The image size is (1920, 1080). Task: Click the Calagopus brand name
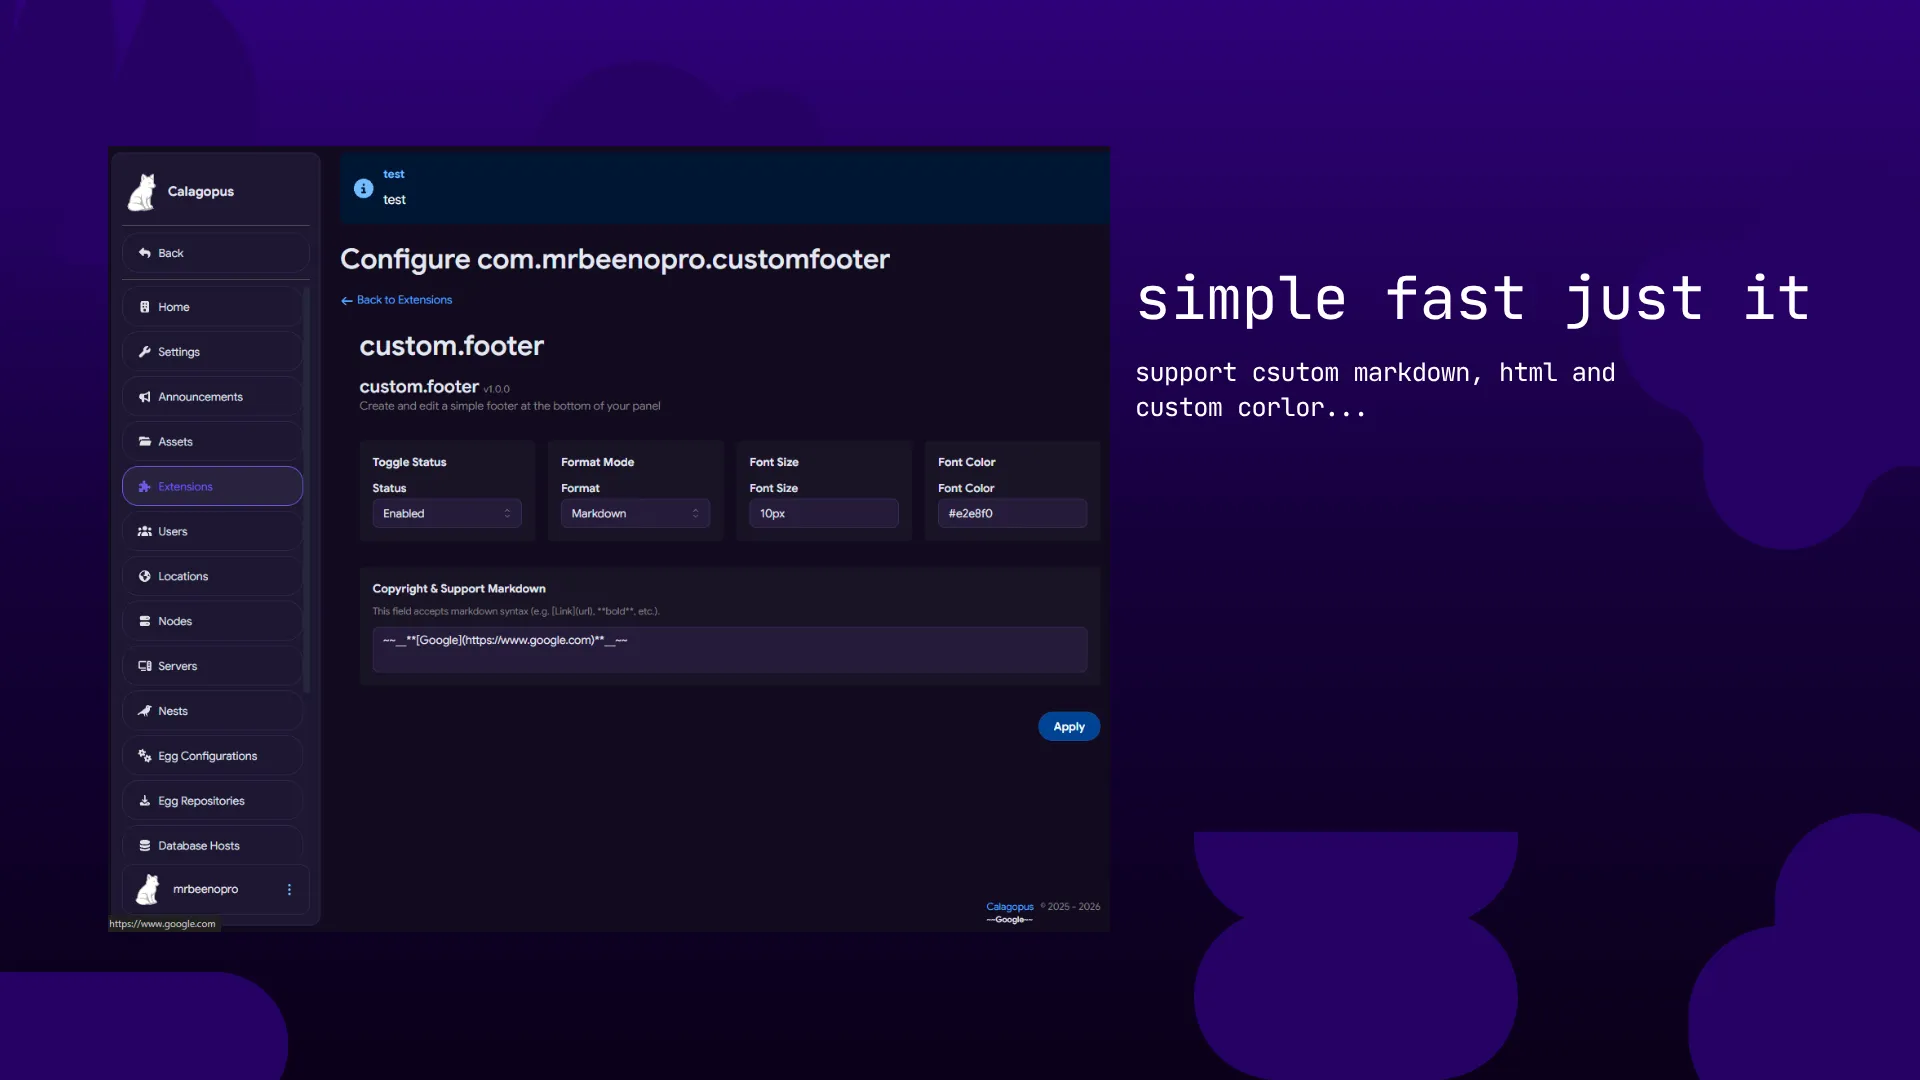(201, 191)
